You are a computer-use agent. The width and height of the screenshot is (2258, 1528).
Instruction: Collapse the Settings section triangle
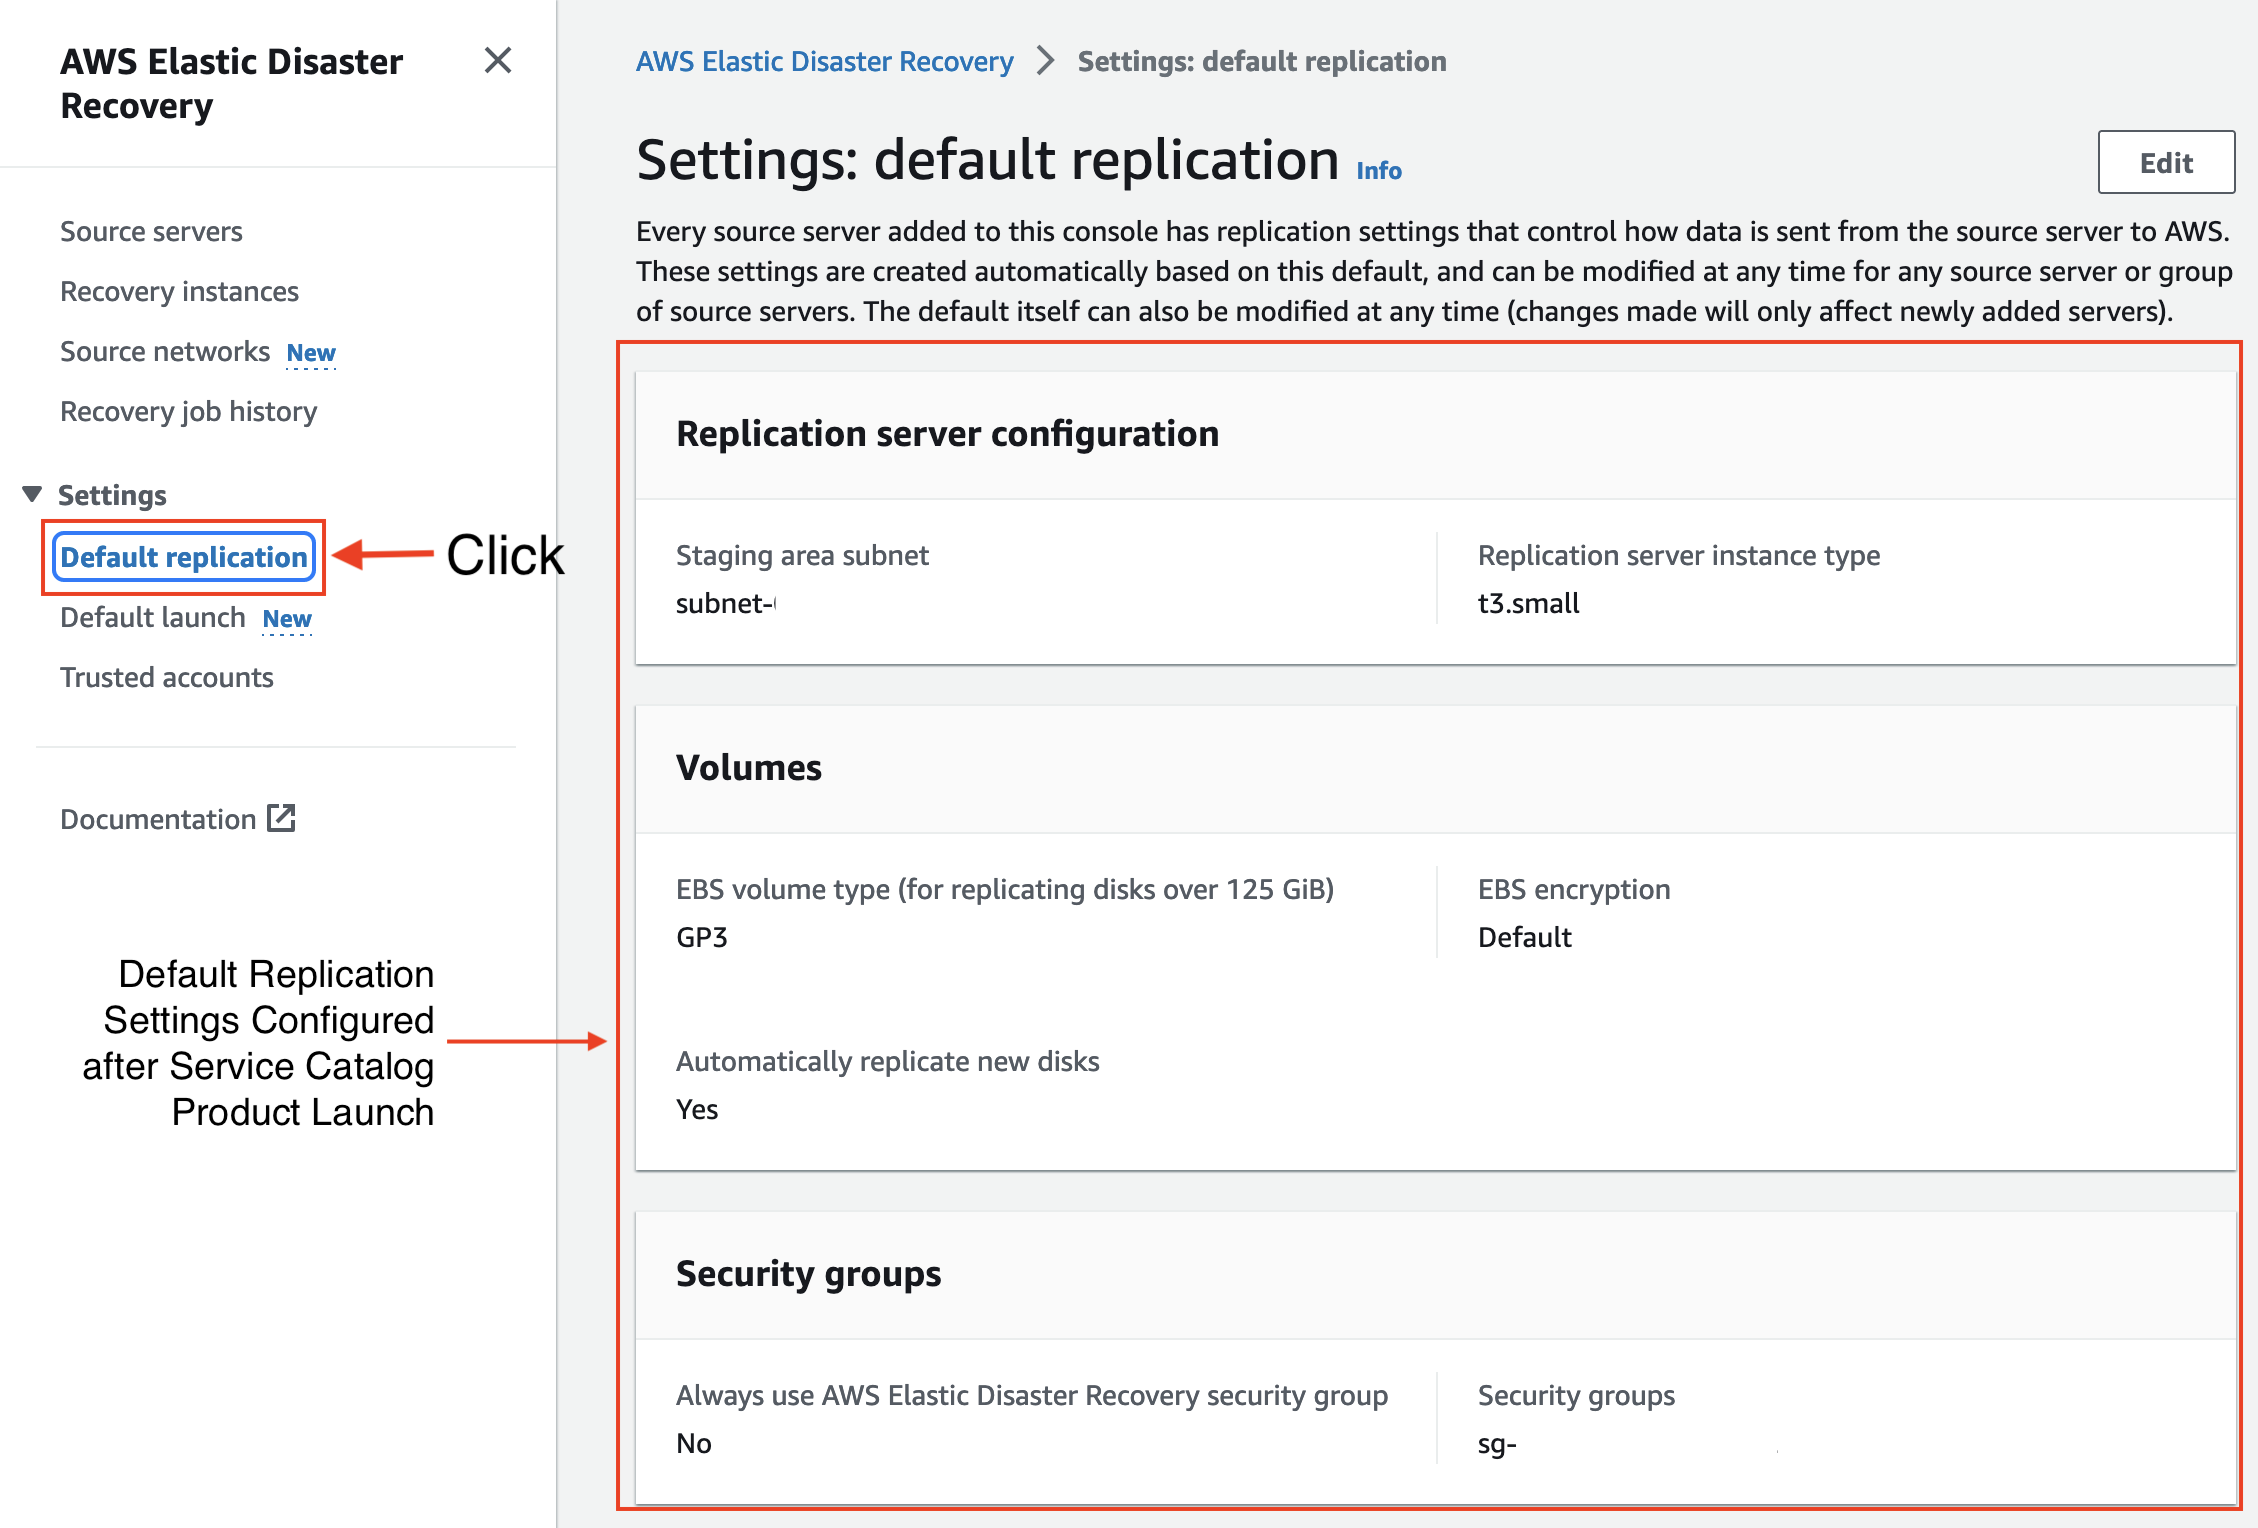click(x=30, y=493)
